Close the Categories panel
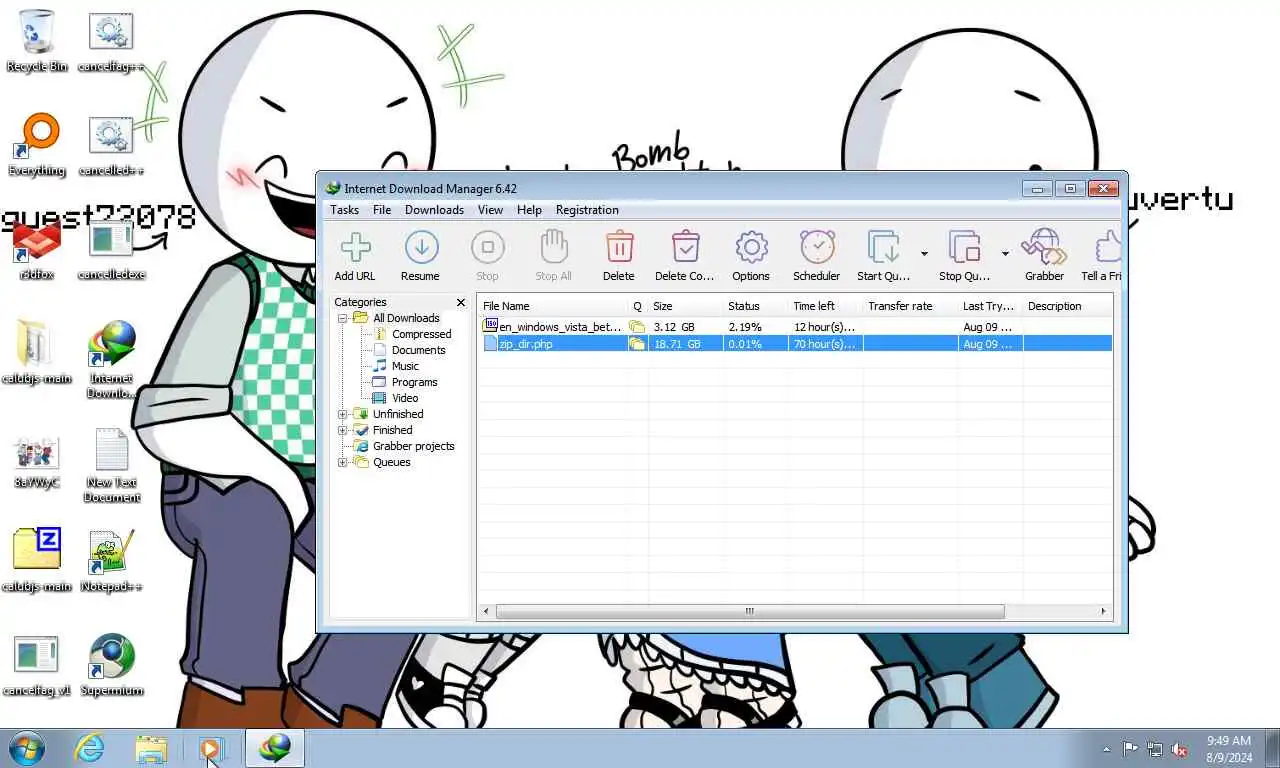1280x768 pixels. (461, 302)
